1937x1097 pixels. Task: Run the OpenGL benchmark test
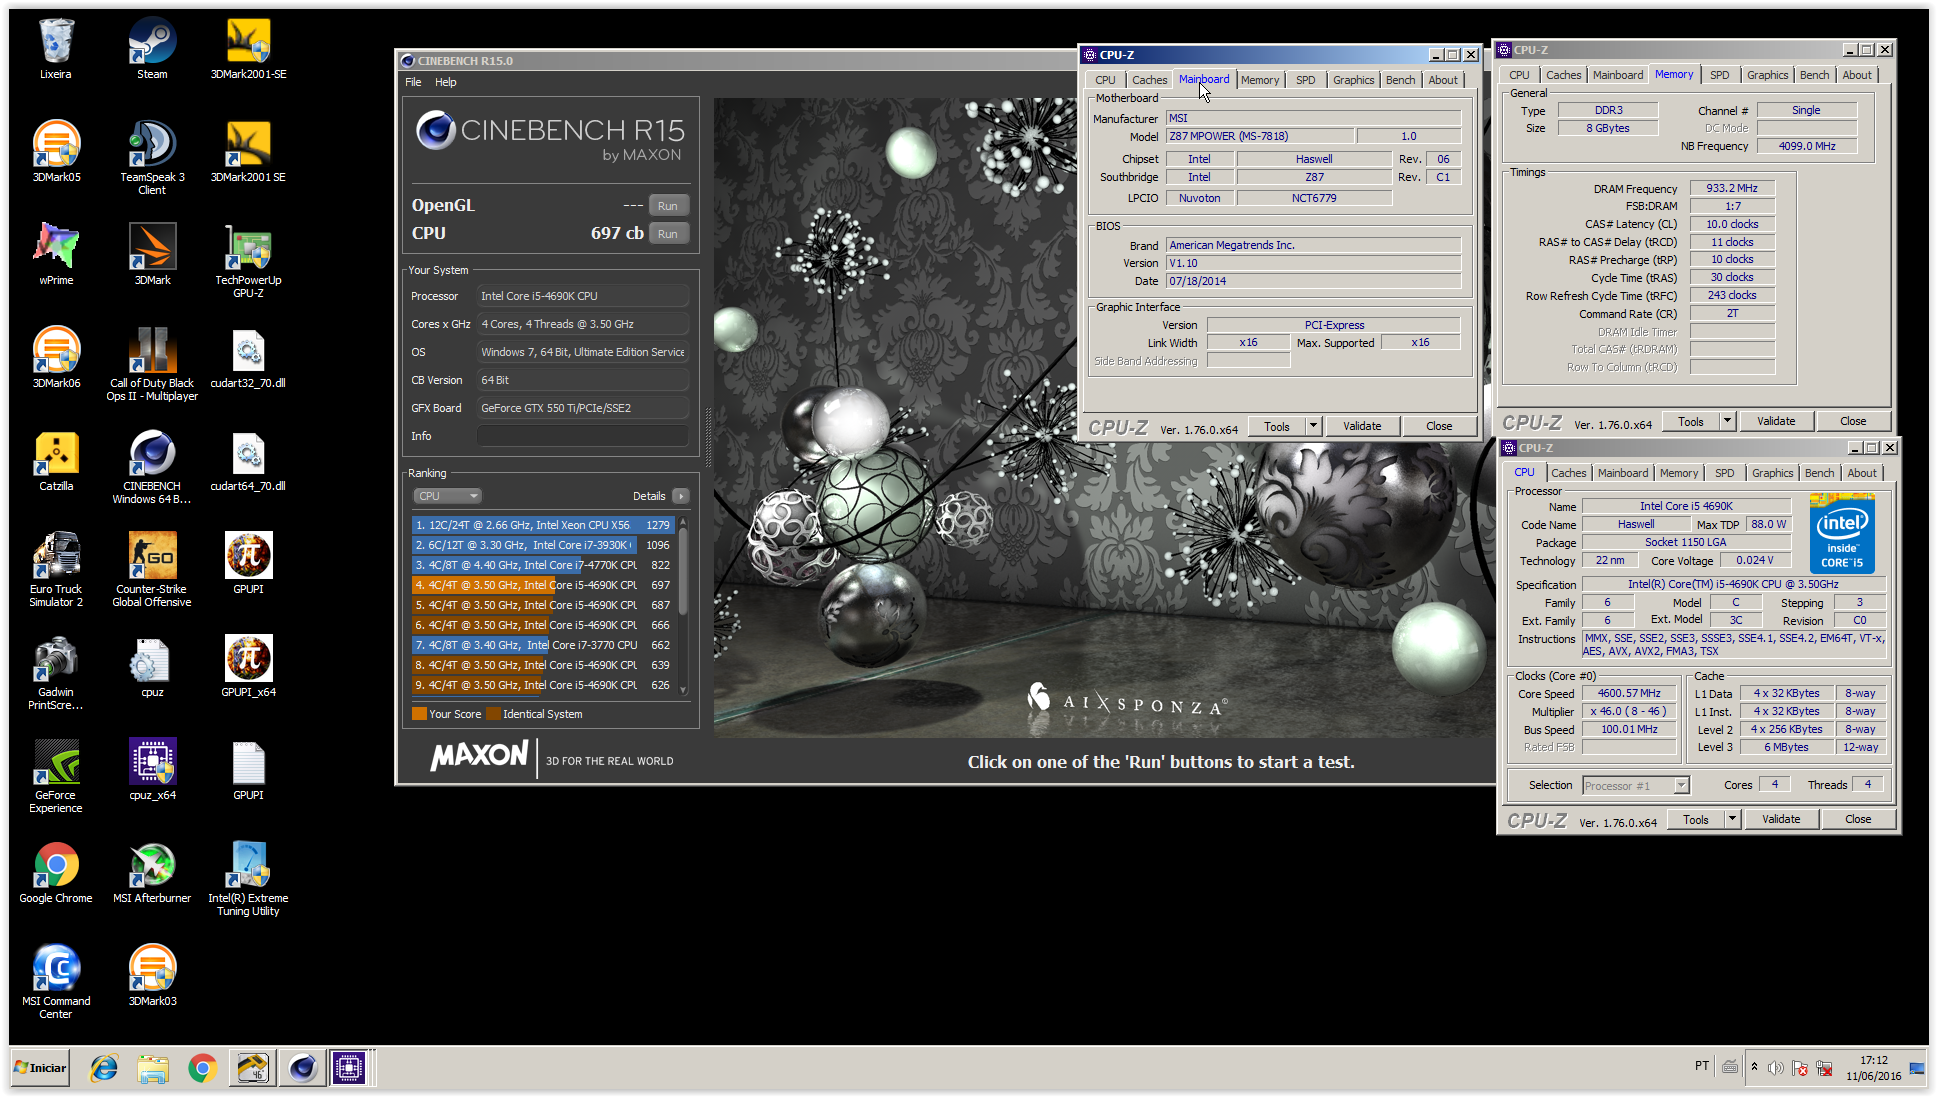668,206
